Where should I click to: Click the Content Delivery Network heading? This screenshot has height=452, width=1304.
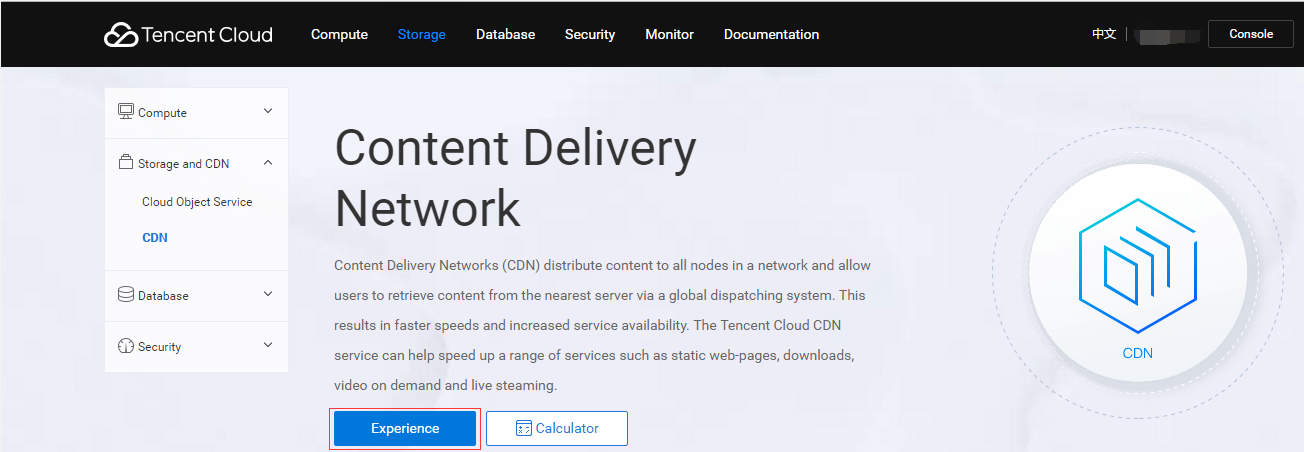pos(516,179)
